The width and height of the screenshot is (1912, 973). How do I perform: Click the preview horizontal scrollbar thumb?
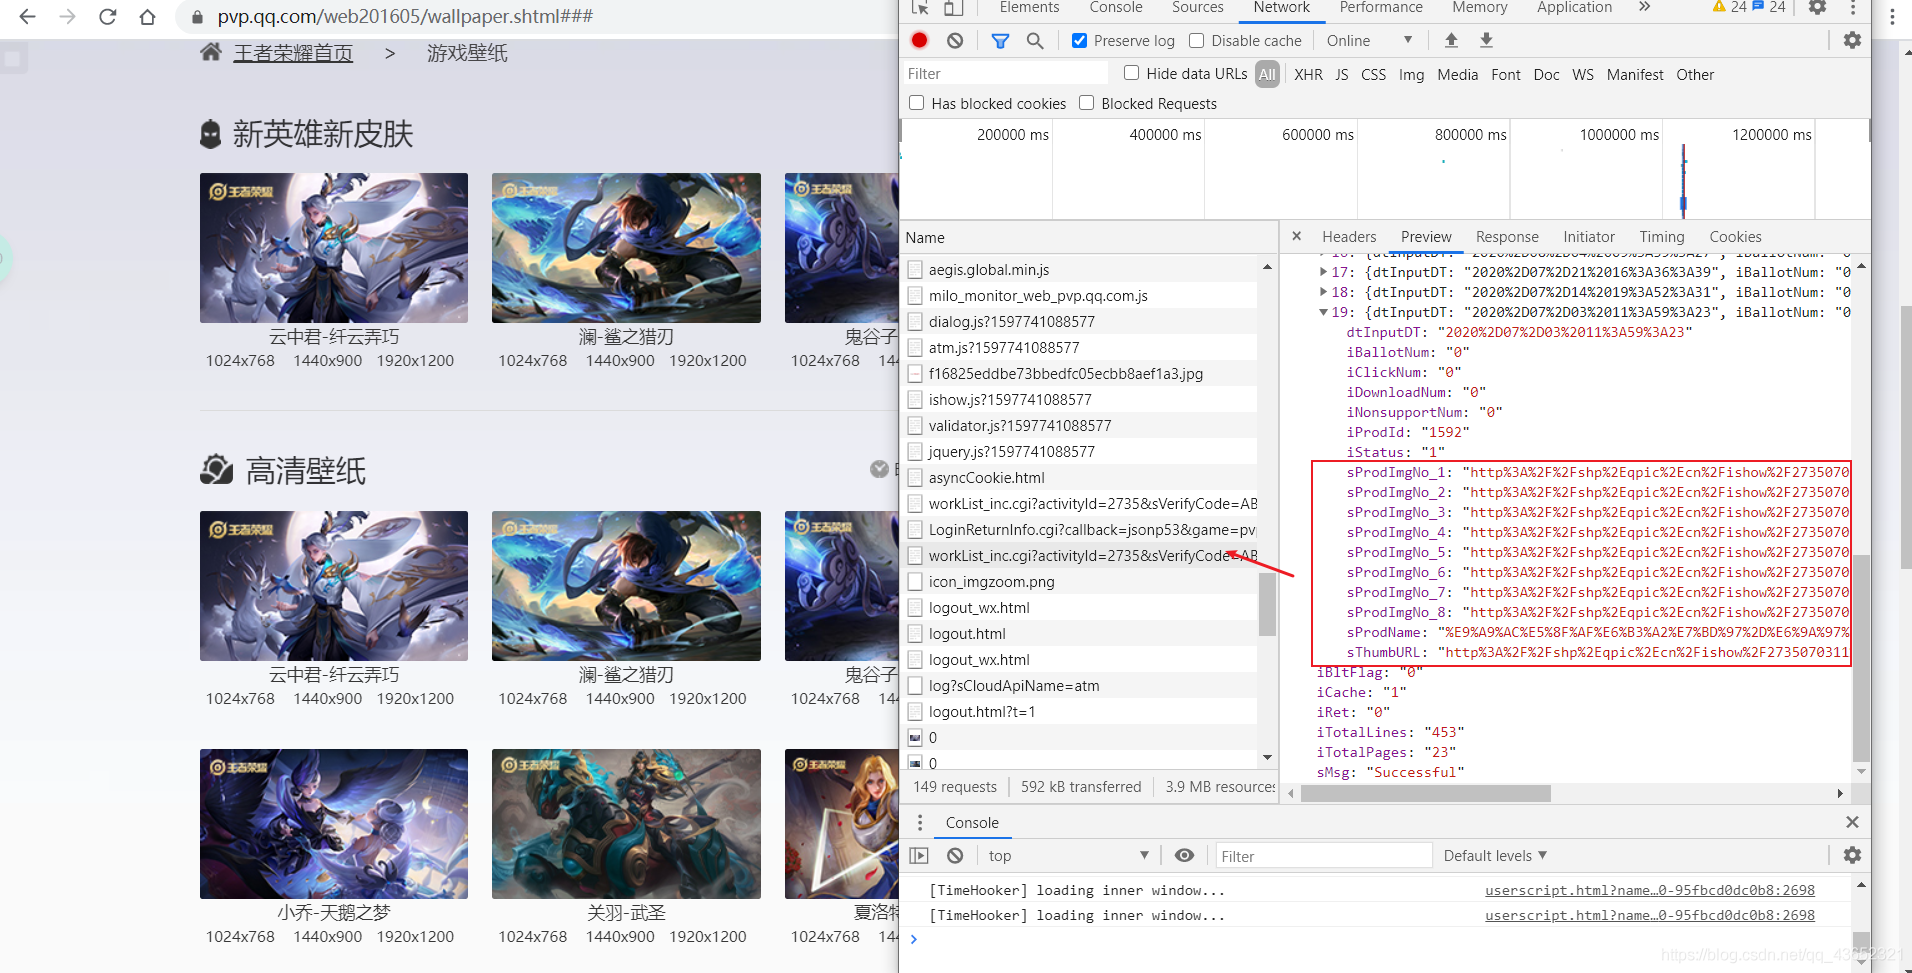1425,793
